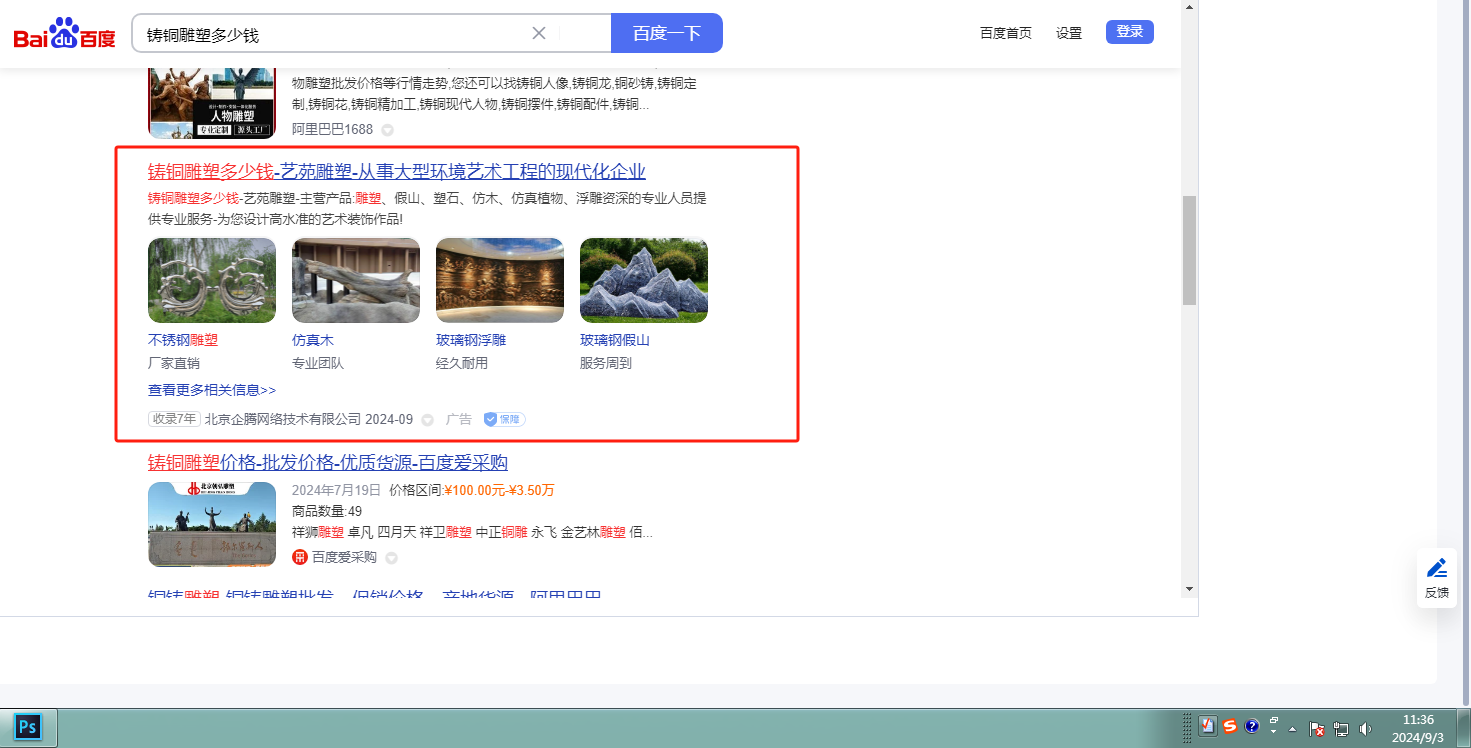Show hidden tray icons with the up arrow
1471x748 pixels.
pyautogui.click(x=1293, y=729)
